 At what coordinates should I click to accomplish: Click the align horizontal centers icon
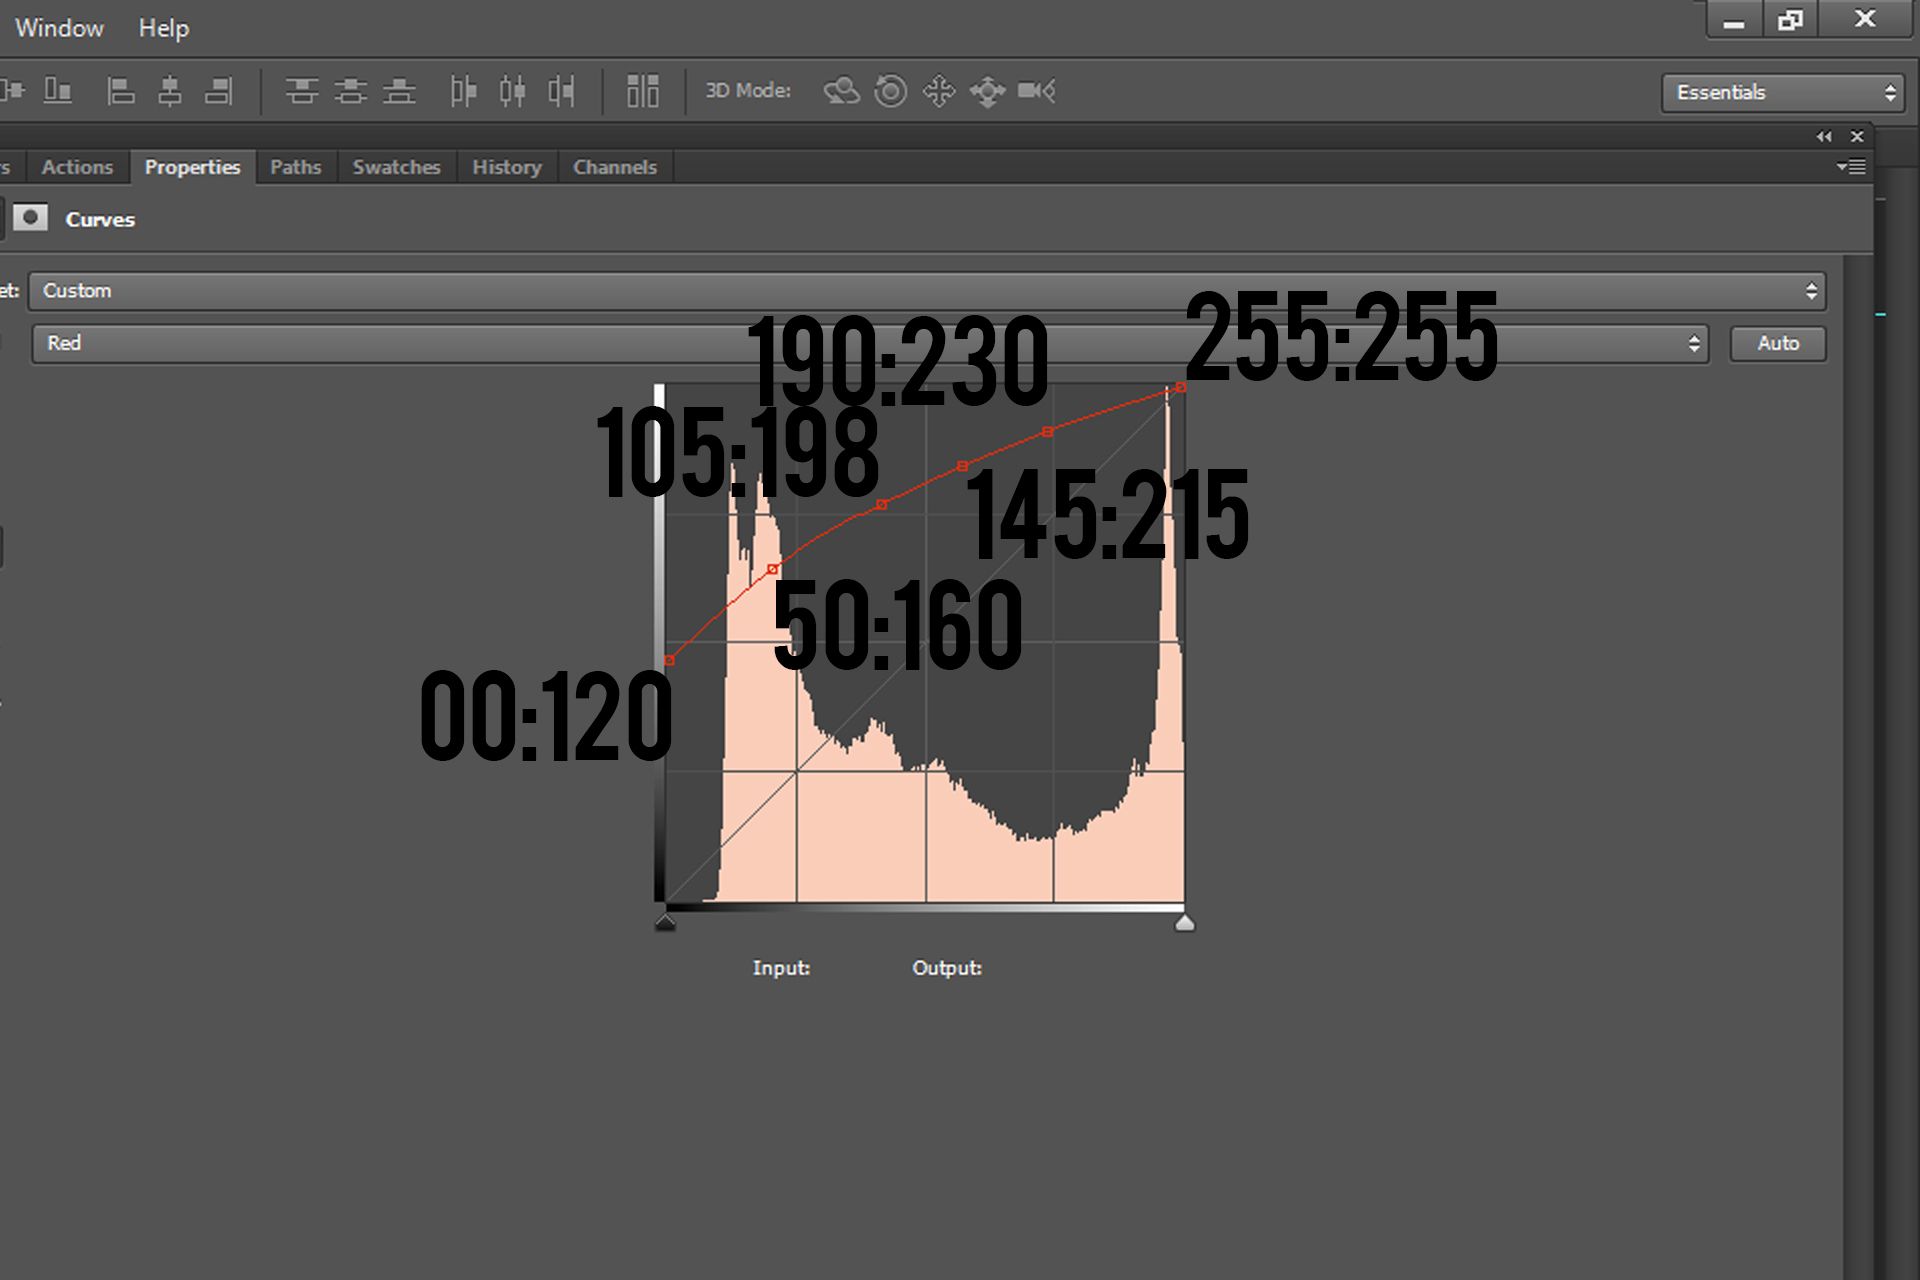(x=170, y=91)
